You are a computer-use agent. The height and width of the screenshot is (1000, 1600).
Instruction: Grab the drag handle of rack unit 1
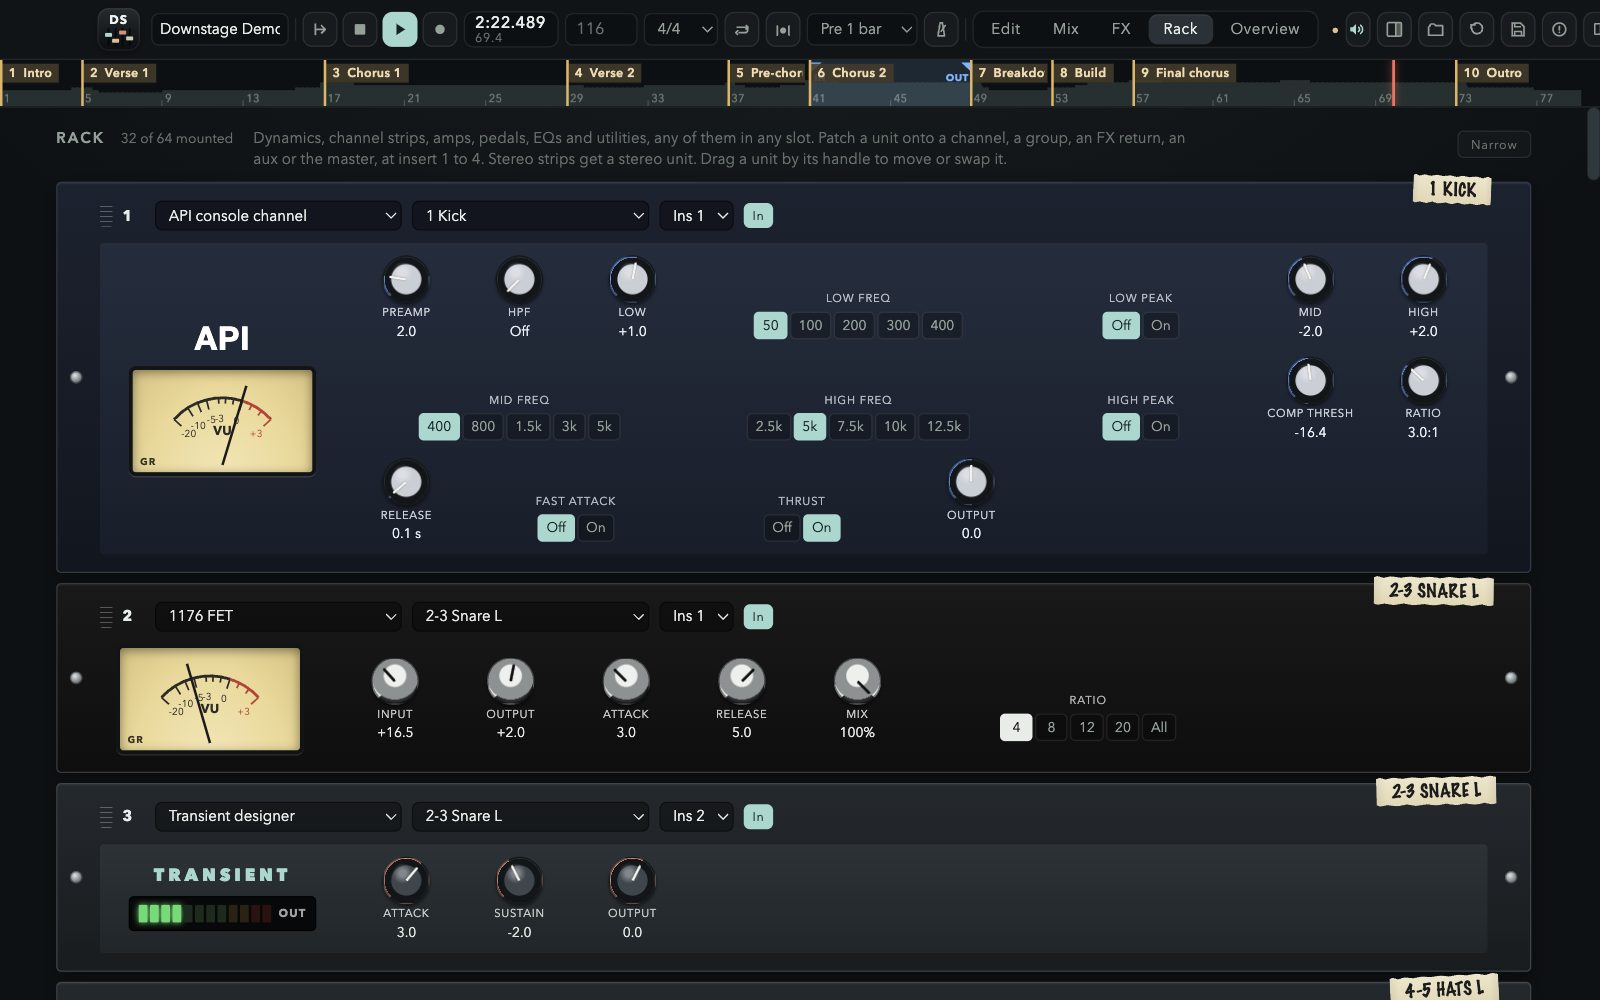(x=106, y=216)
